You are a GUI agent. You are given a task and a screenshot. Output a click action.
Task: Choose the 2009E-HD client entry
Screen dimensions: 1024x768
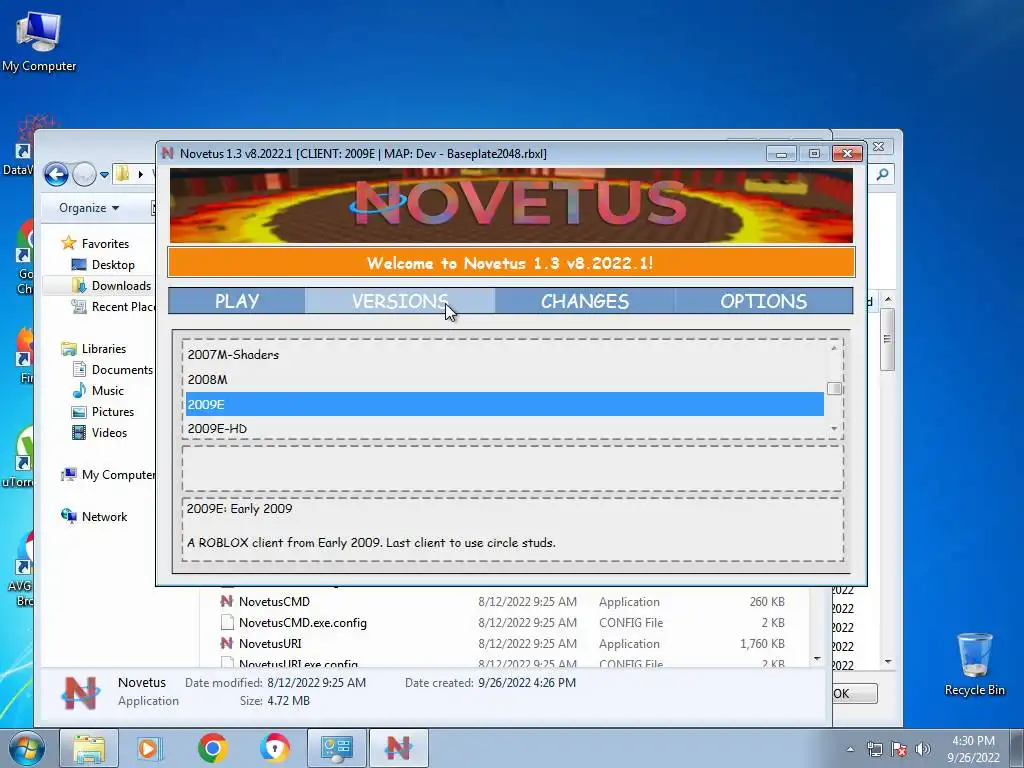(x=504, y=428)
